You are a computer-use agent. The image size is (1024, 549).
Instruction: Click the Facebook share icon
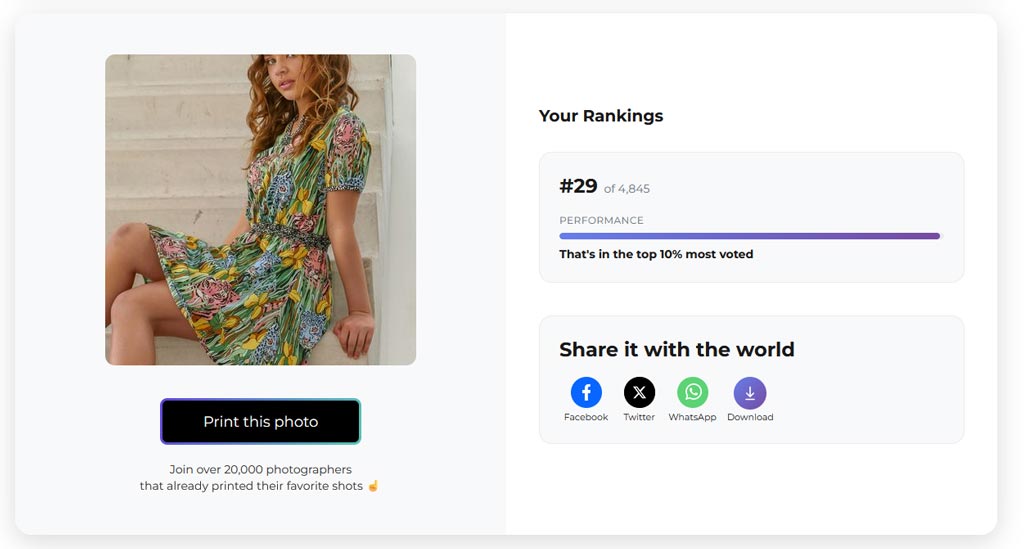[586, 393]
